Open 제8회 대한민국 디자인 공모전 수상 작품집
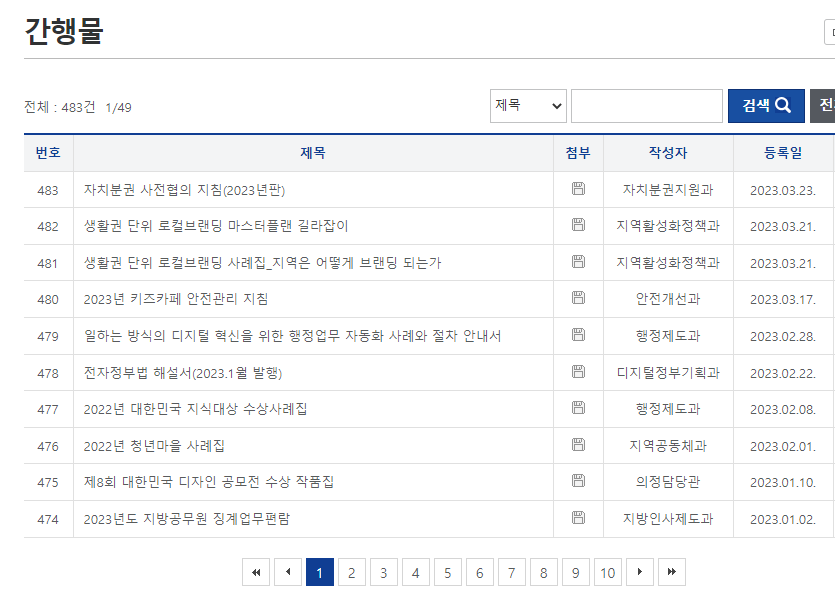This screenshot has width=835, height=596. [x=209, y=482]
